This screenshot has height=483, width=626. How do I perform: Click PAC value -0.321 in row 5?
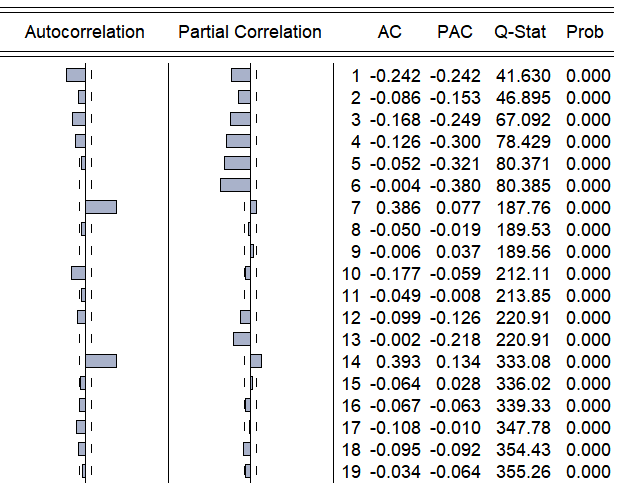tap(455, 164)
